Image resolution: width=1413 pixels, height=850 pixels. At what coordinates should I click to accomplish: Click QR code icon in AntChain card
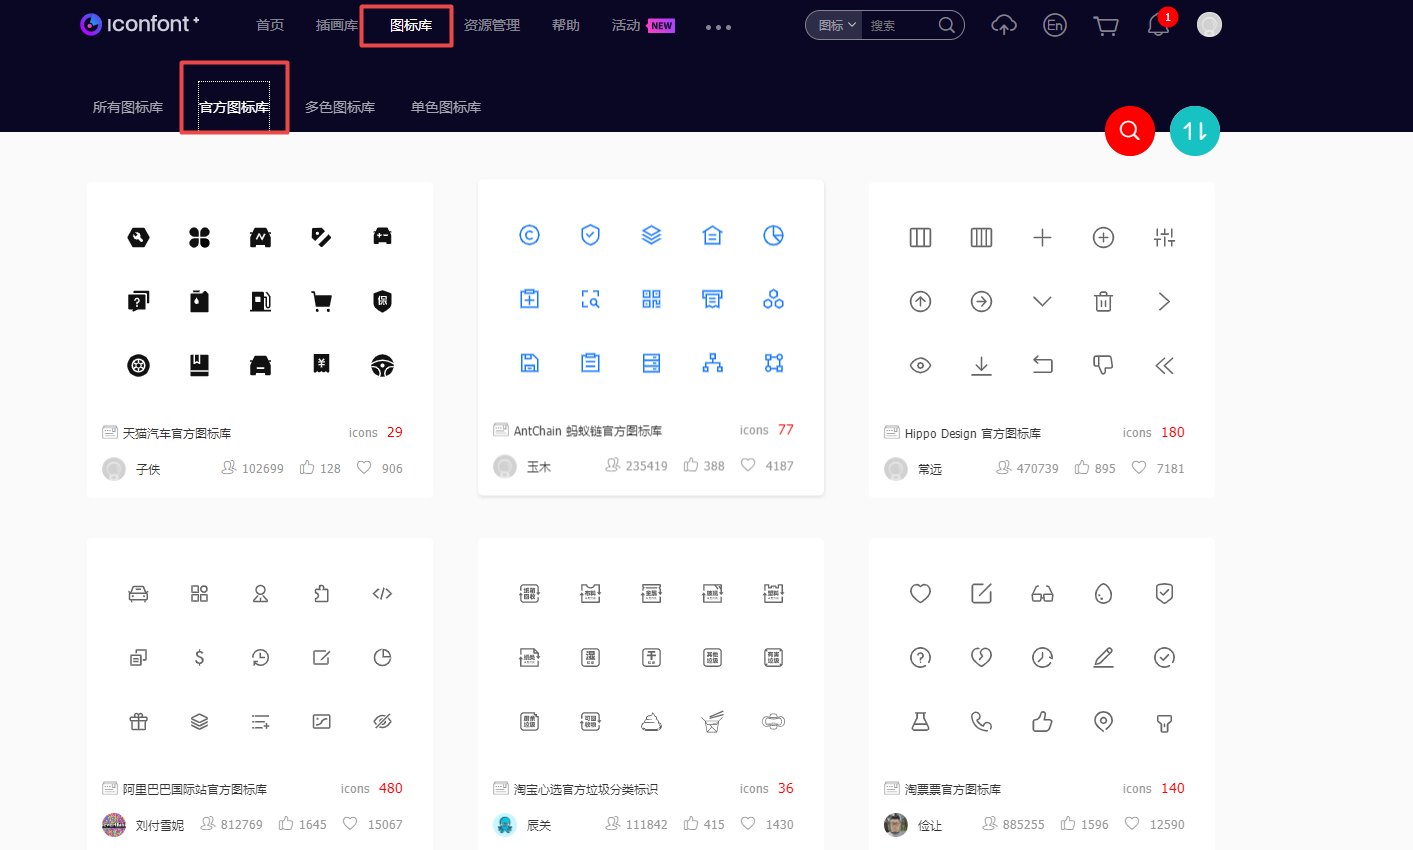[651, 299]
